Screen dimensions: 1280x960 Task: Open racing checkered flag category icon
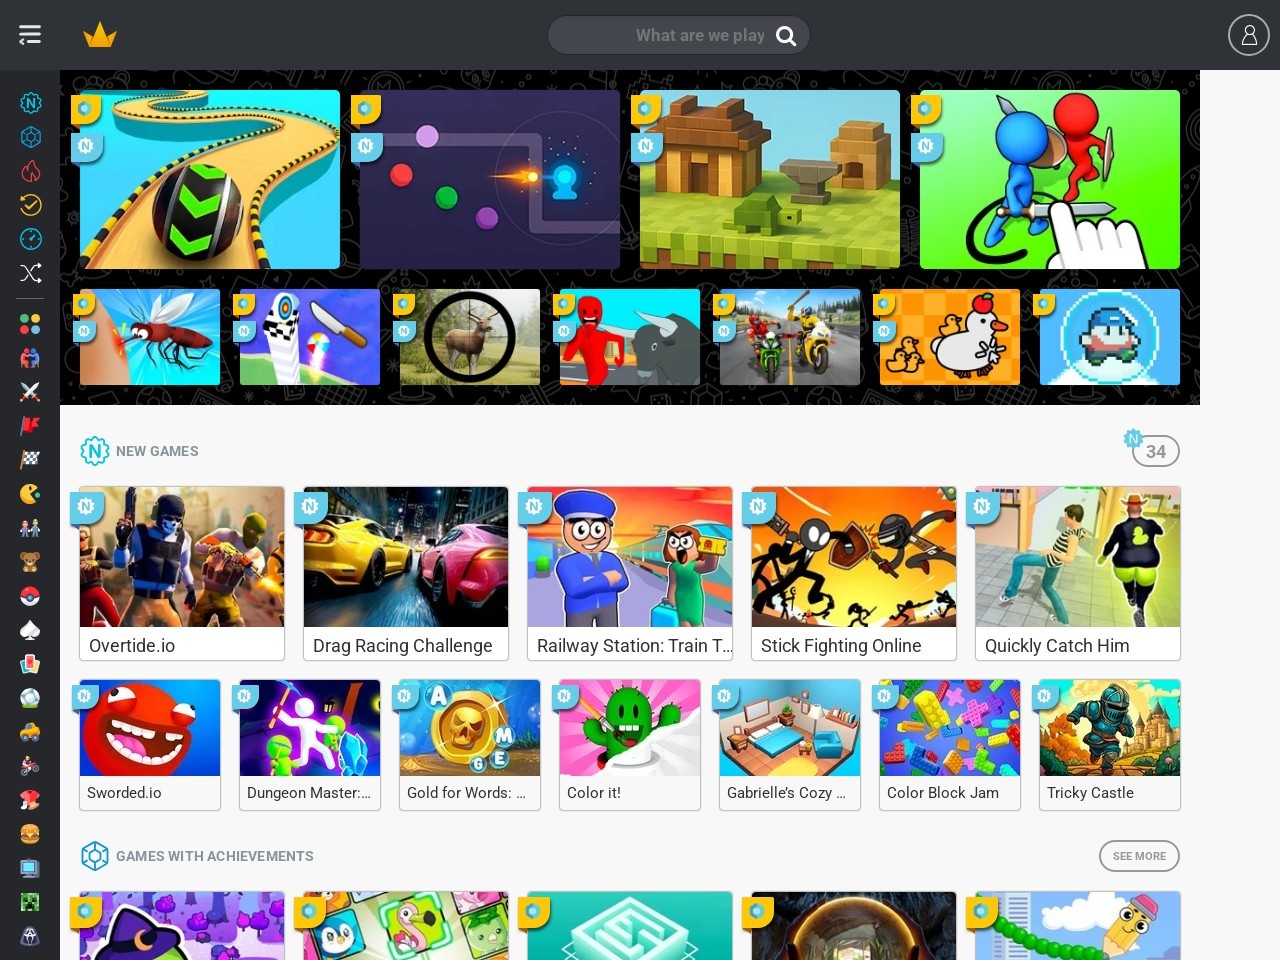click(x=30, y=460)
